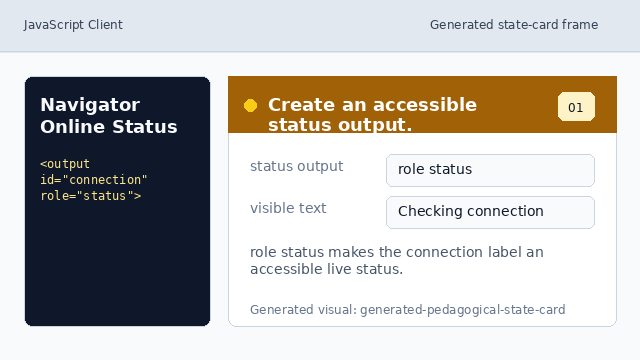
Task: Click the 01 step badge
Action: tap(576, 107)
